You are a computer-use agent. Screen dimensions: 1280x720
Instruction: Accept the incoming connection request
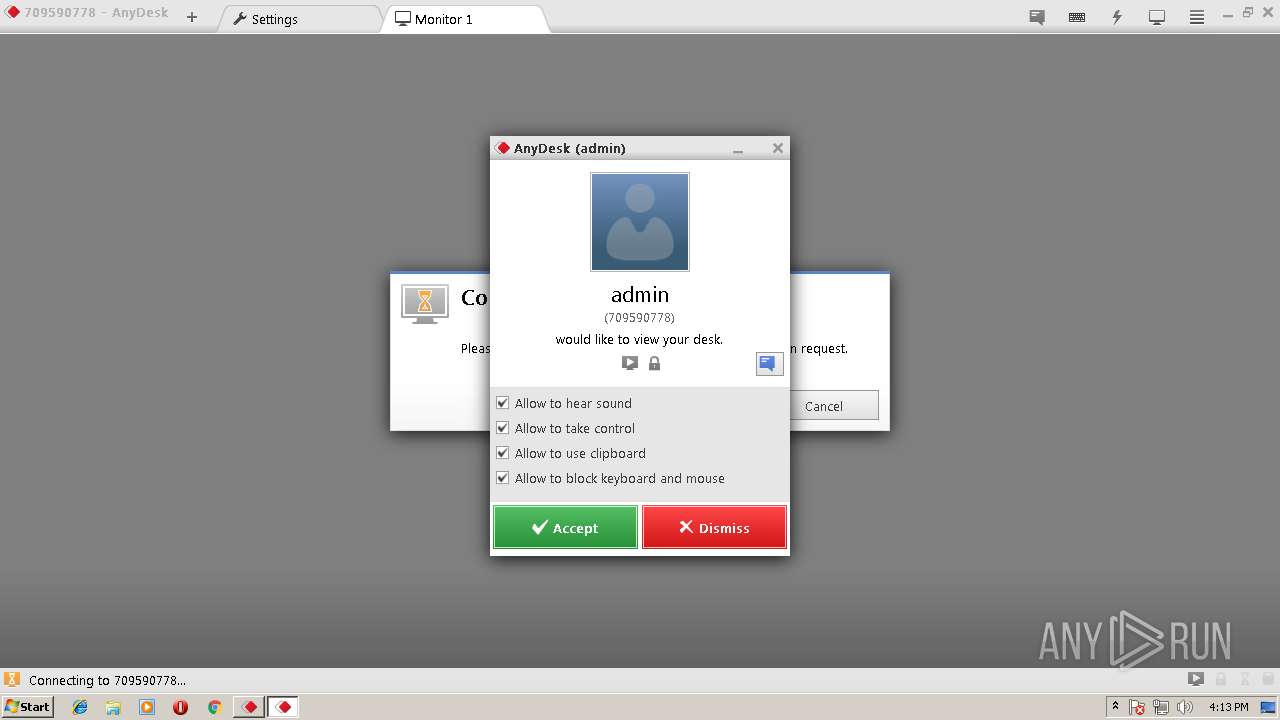(565, 527)
